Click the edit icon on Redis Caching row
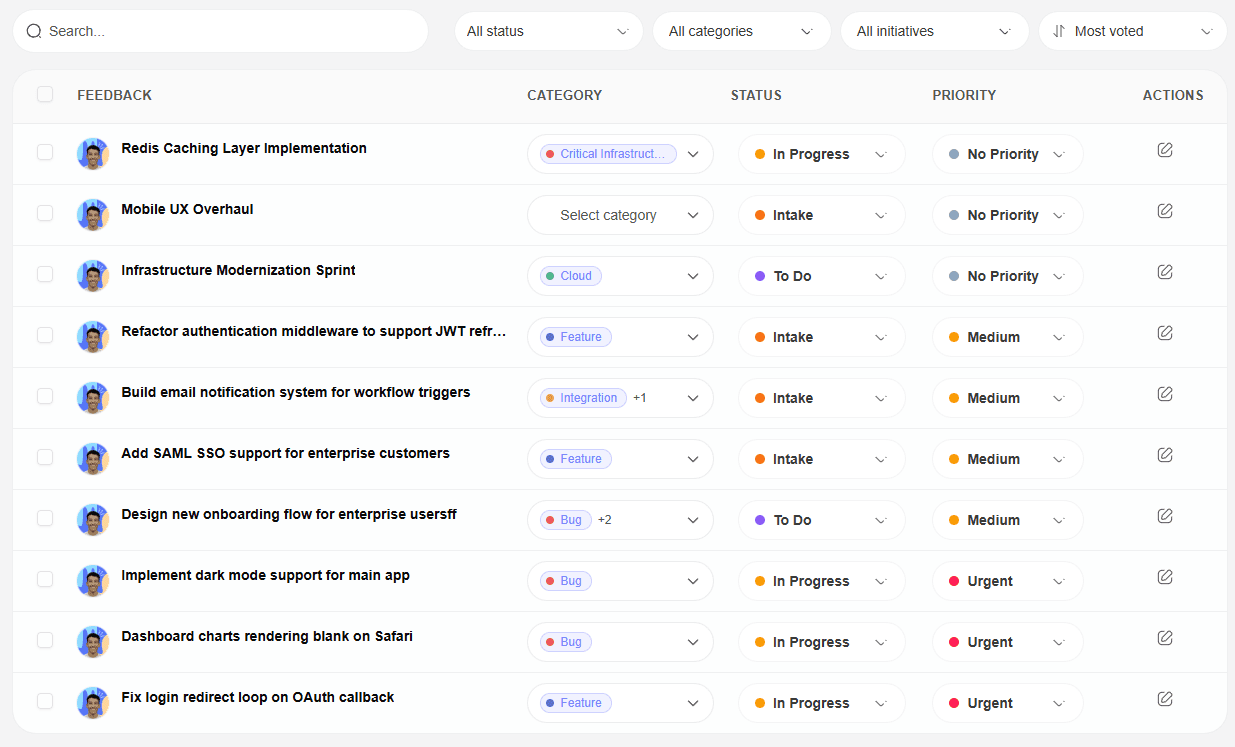The image size is (1235, 747). coord(1165,149)
